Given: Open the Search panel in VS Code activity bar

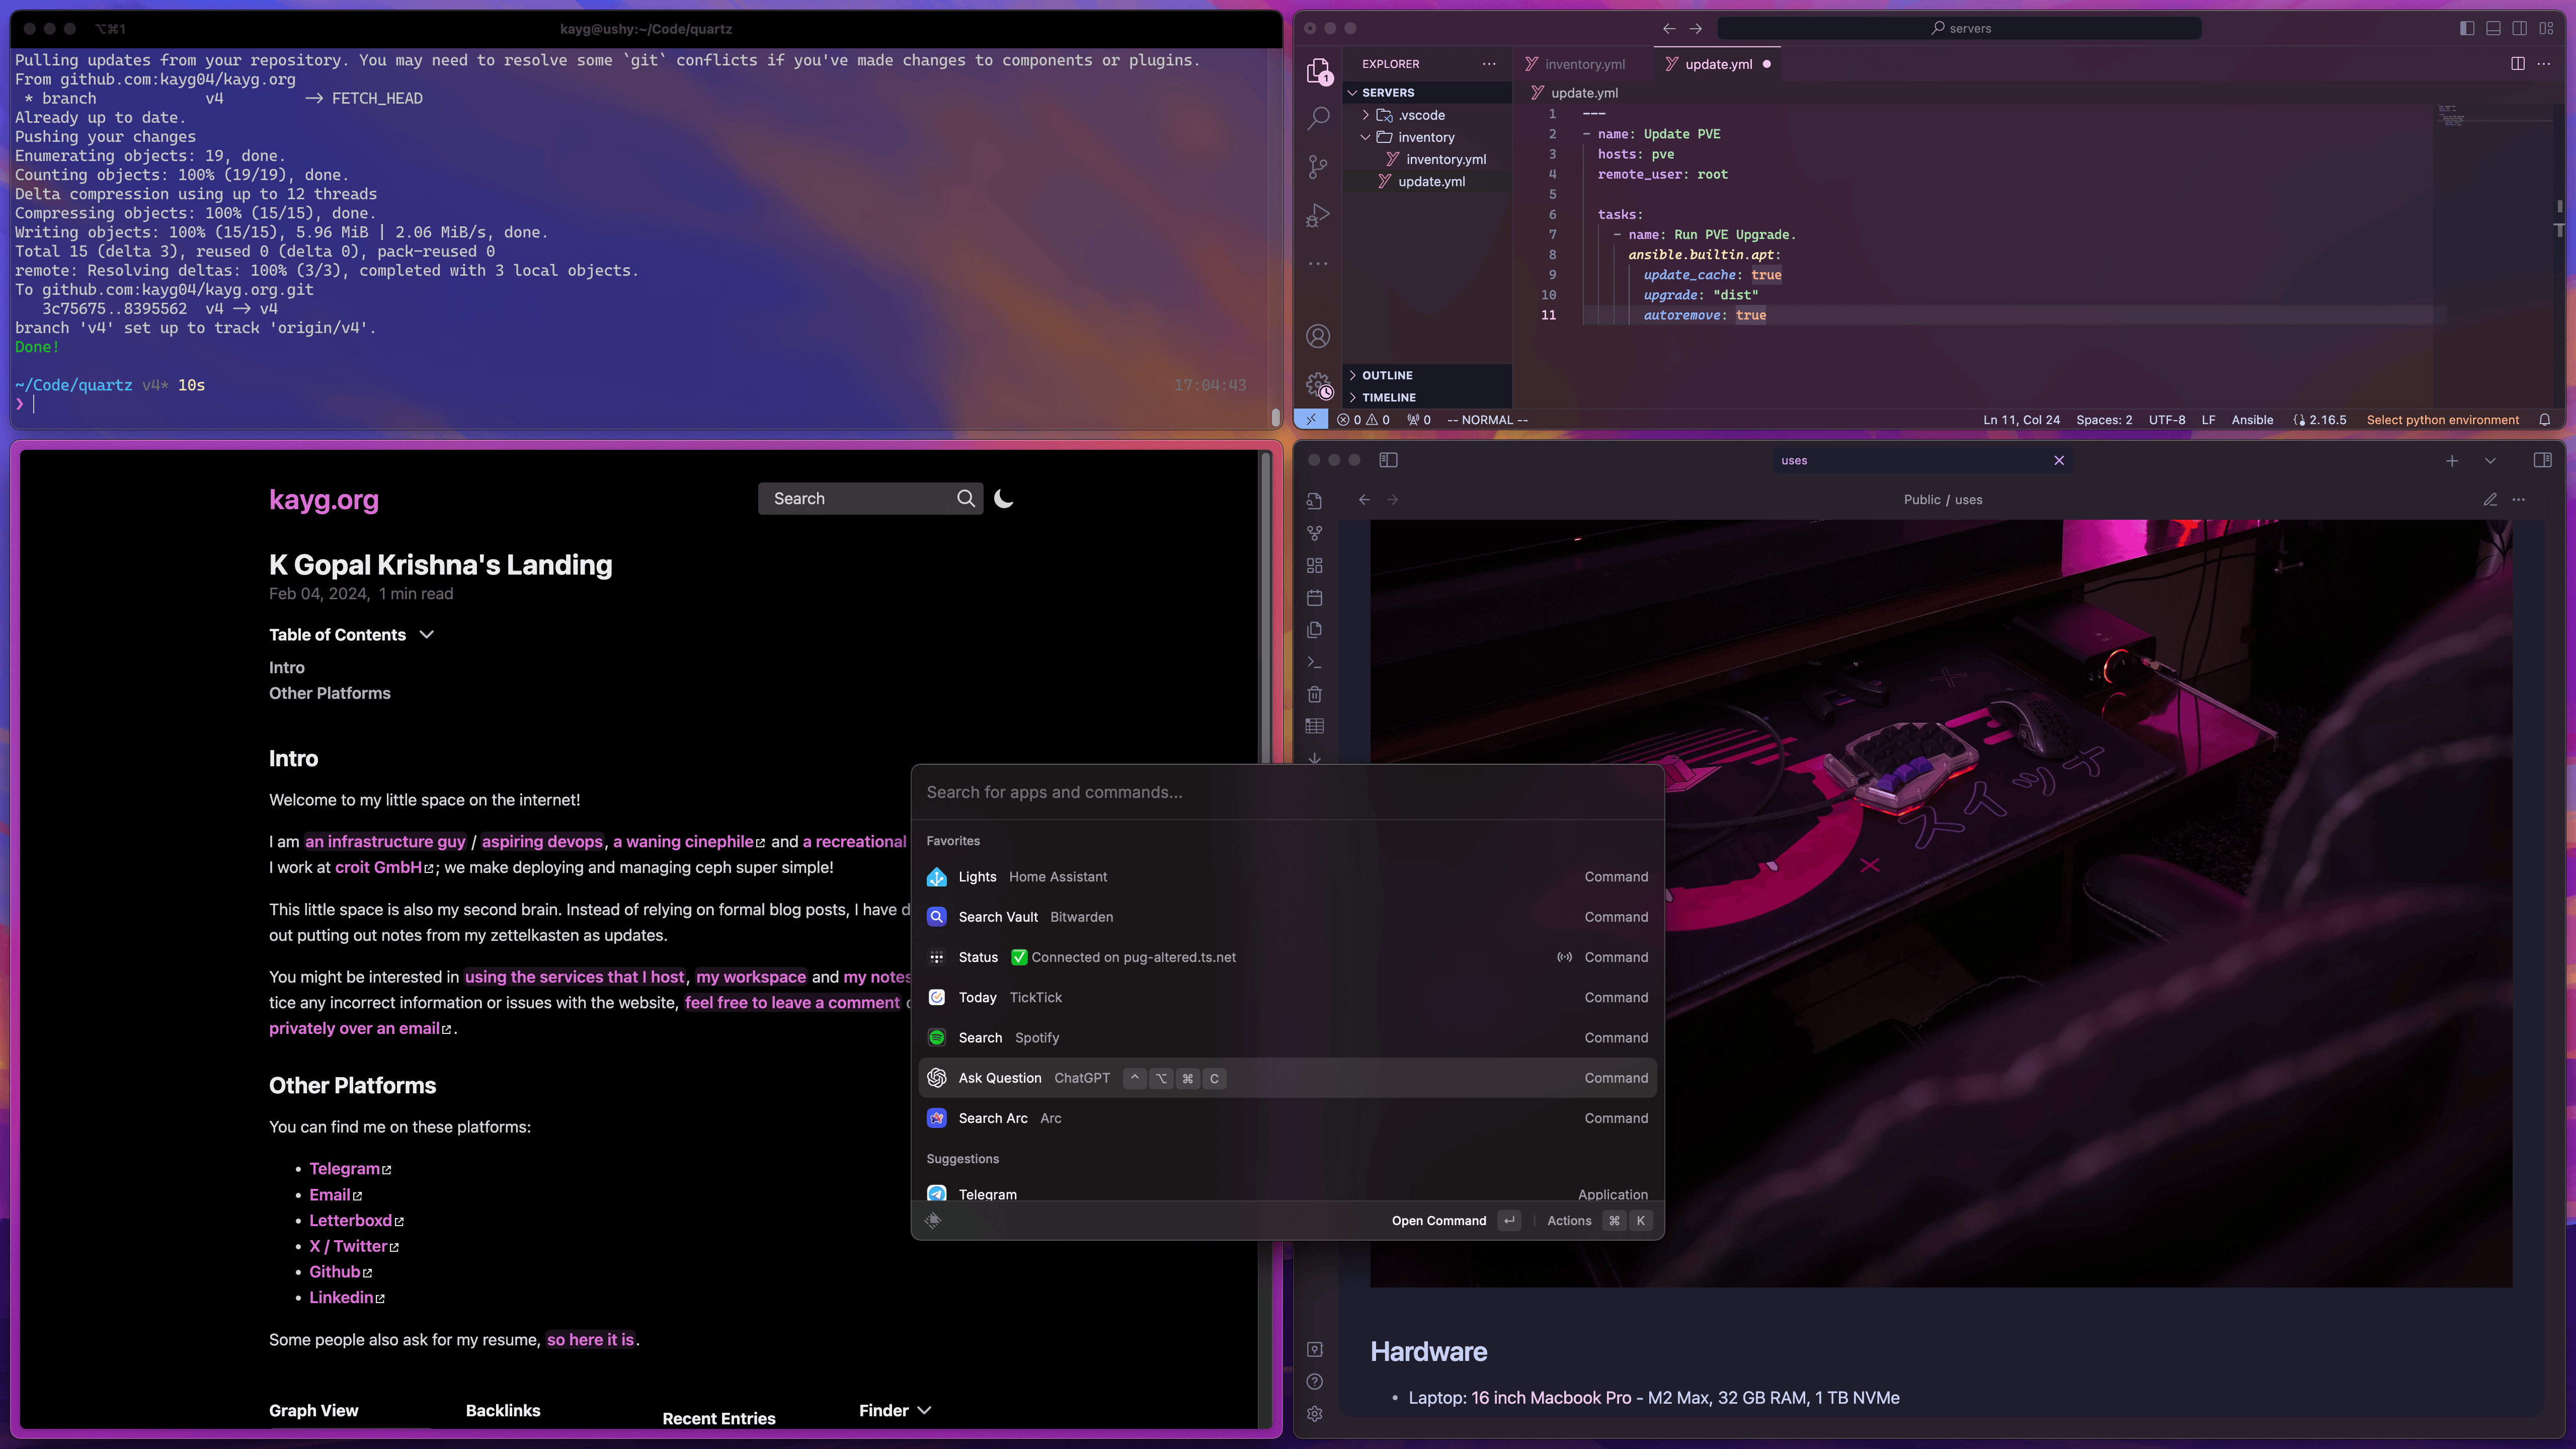Looking at the screenshot, I should pyautogui.click(x=1318, y=117).
